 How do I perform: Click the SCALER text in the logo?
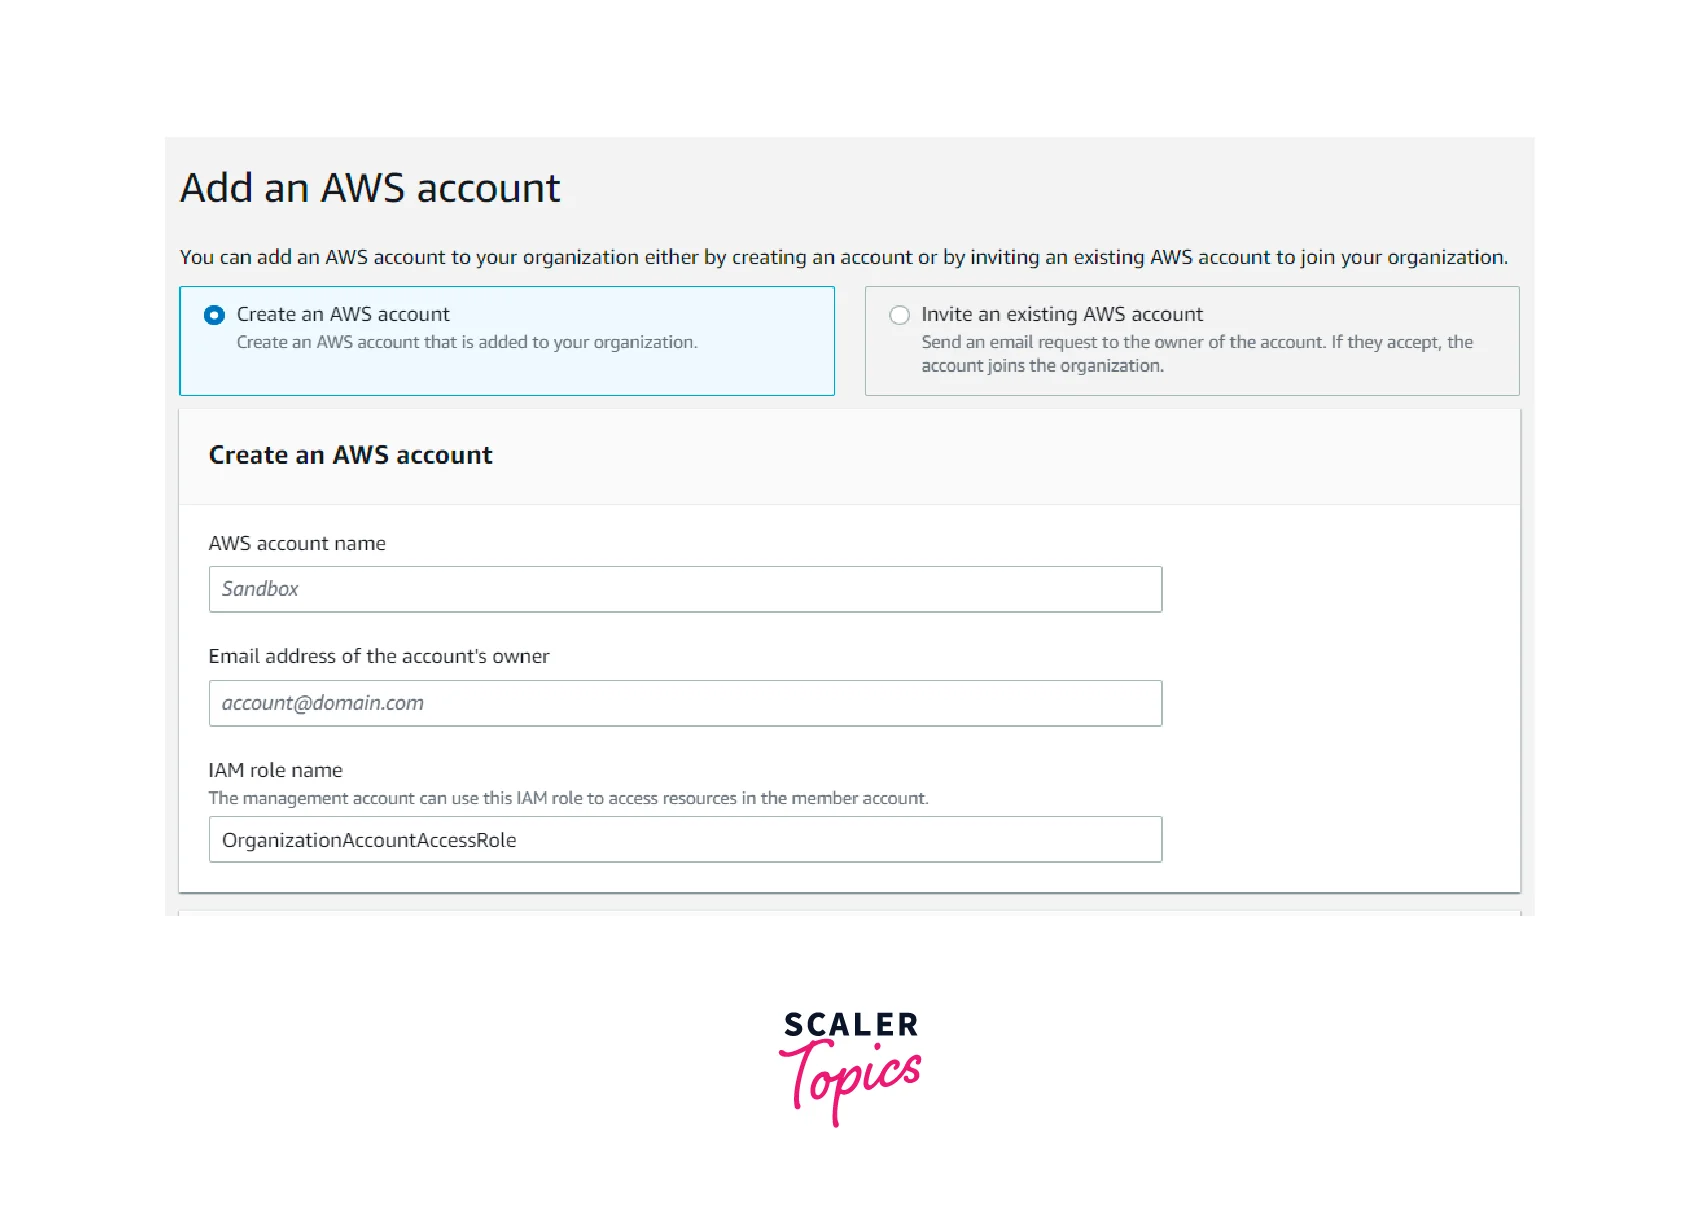[851, 1025]
